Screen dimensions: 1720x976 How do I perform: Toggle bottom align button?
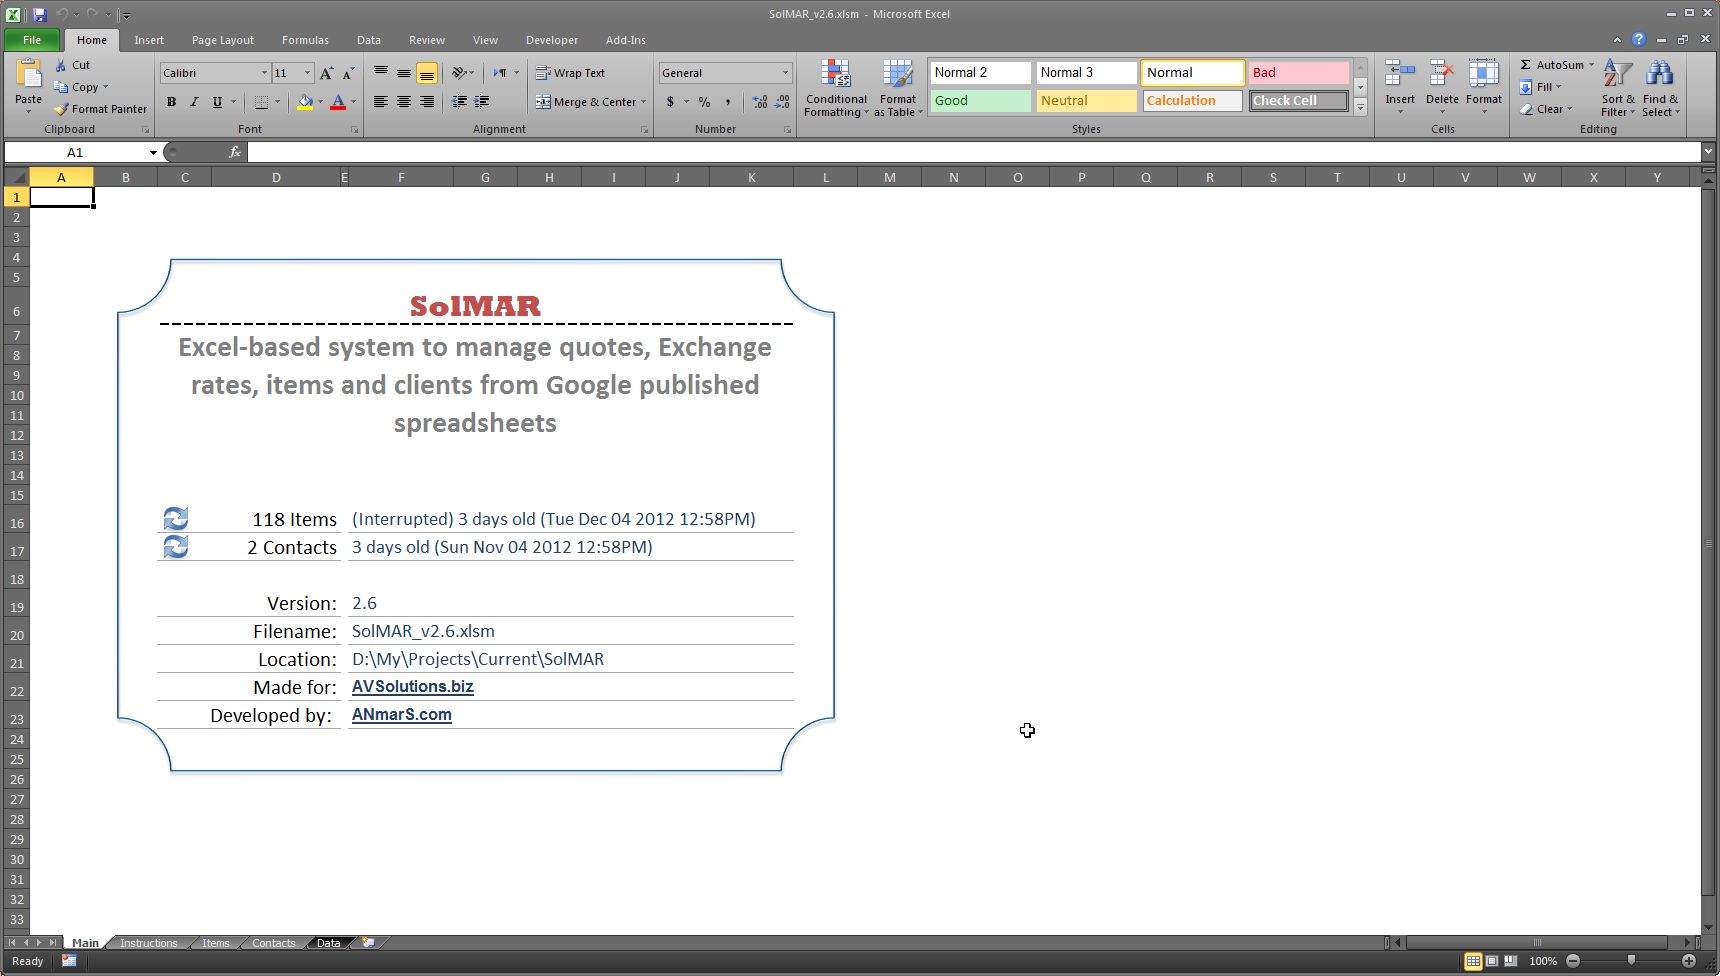[427, 73]
